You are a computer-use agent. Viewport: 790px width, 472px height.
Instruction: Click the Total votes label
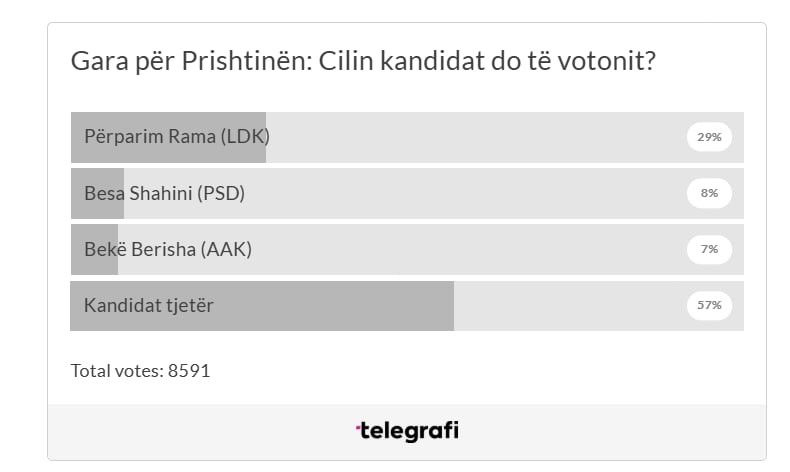tap(117, 371)
